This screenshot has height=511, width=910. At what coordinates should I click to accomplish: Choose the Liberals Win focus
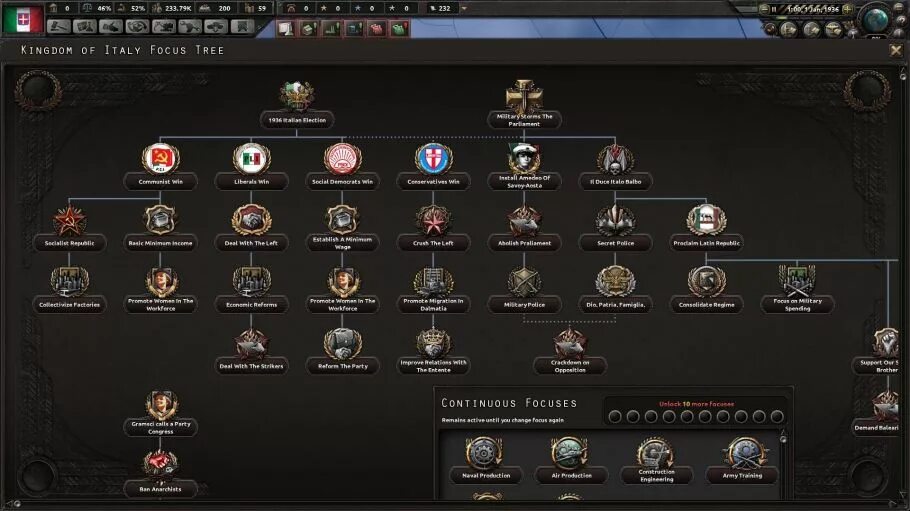click(251, 166)
